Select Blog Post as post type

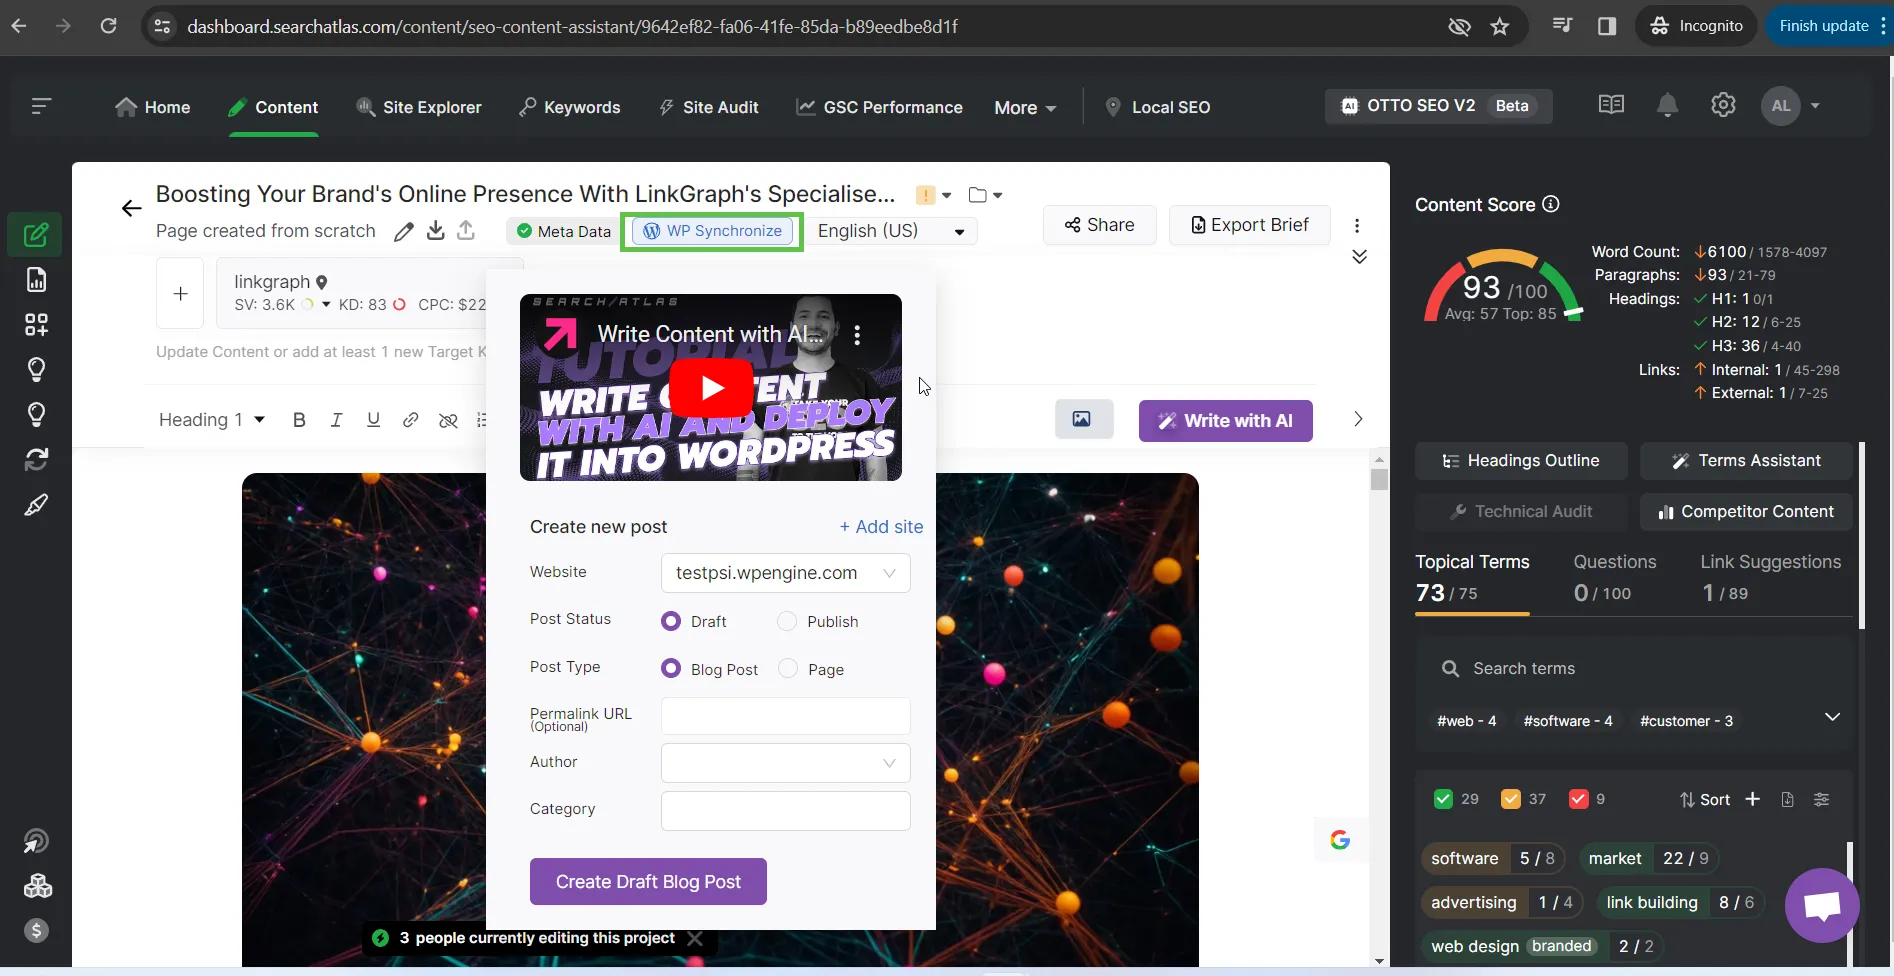(671, 669)
